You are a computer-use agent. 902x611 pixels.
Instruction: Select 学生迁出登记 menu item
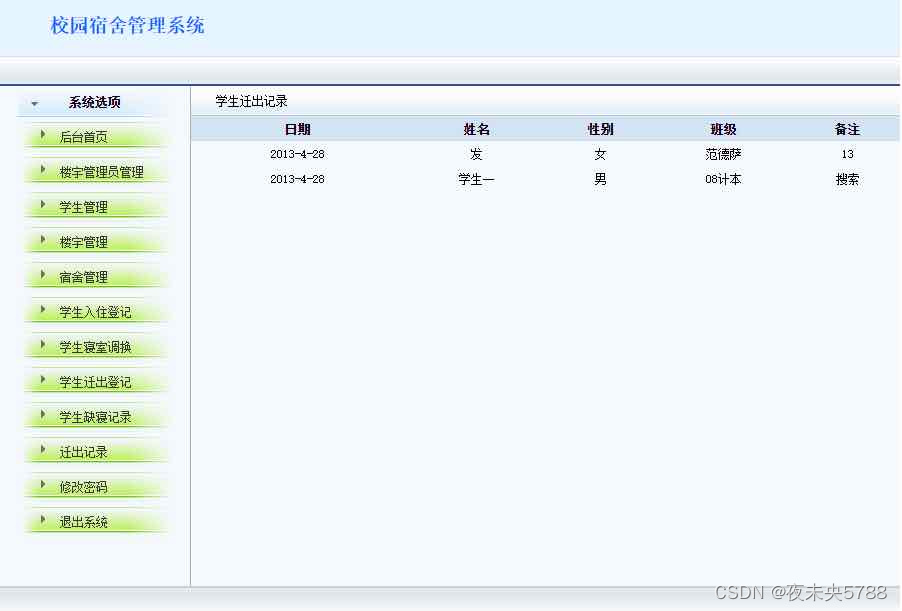pos(95,383)
